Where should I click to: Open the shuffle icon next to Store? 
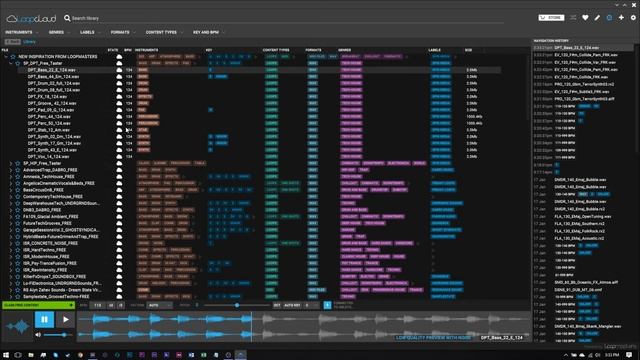coord(573,18)
